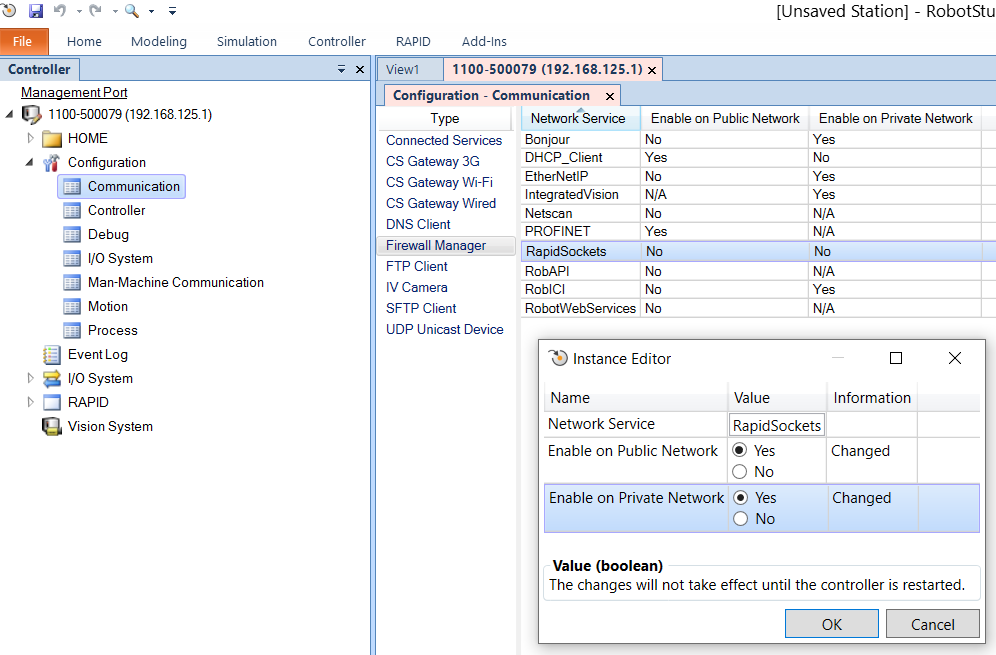Confirm the Instance Editor with OK
The height and width of the screenshot is (655, 996).
tap(831, 624)
